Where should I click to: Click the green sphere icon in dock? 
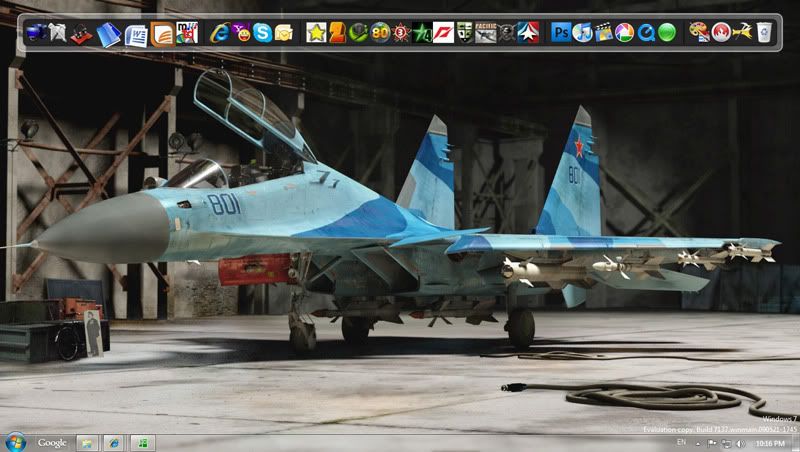pyautogui.click(x=667, y=33)
